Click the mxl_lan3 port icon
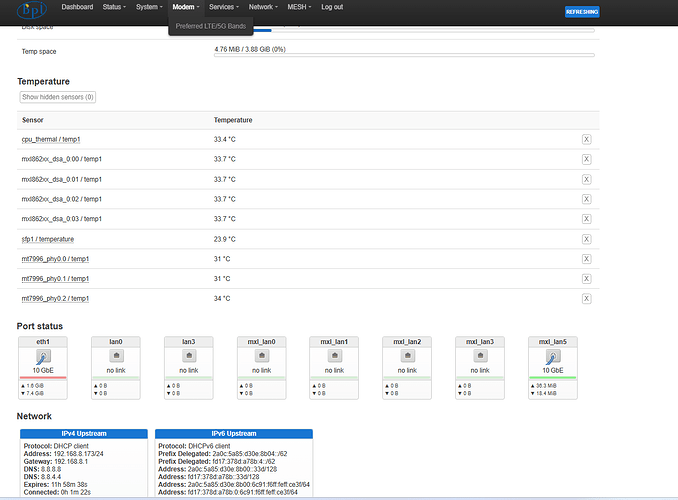The height and width of the screenshot is (500, 678). [x=480, y=357]
